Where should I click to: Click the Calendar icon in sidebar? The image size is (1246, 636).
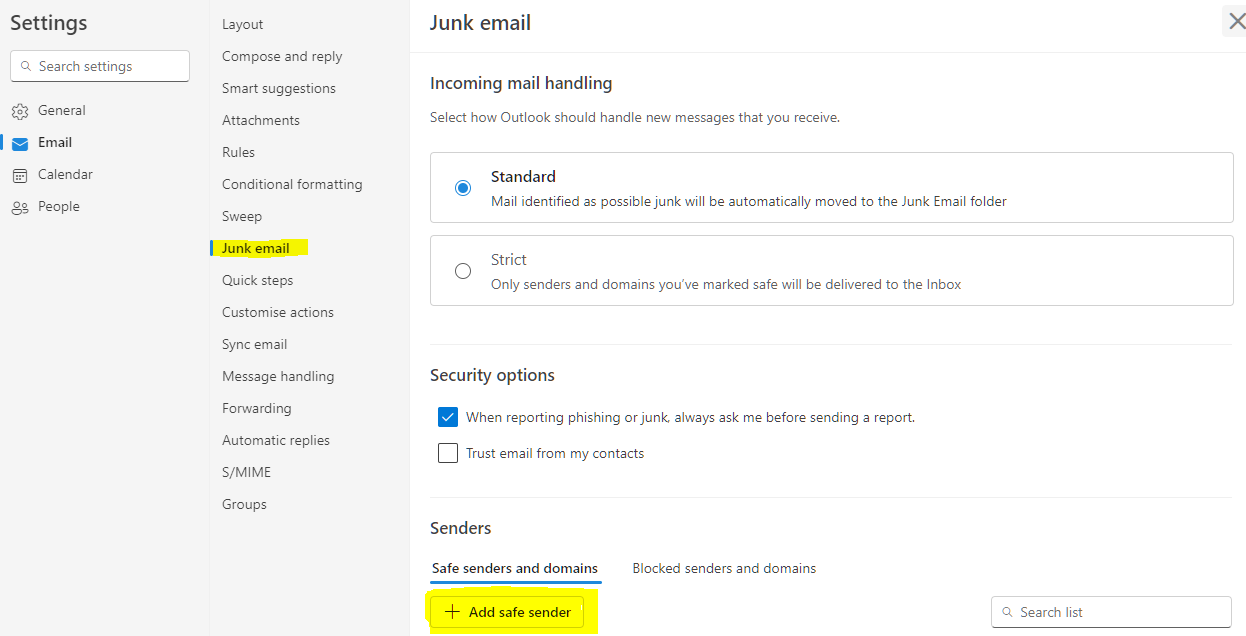[x=20, y=175]
